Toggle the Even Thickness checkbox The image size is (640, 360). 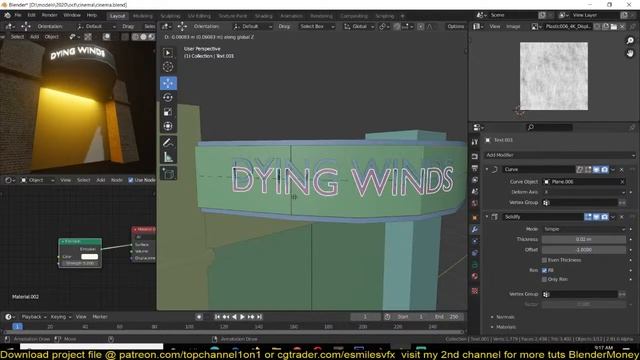pos(544,260)
